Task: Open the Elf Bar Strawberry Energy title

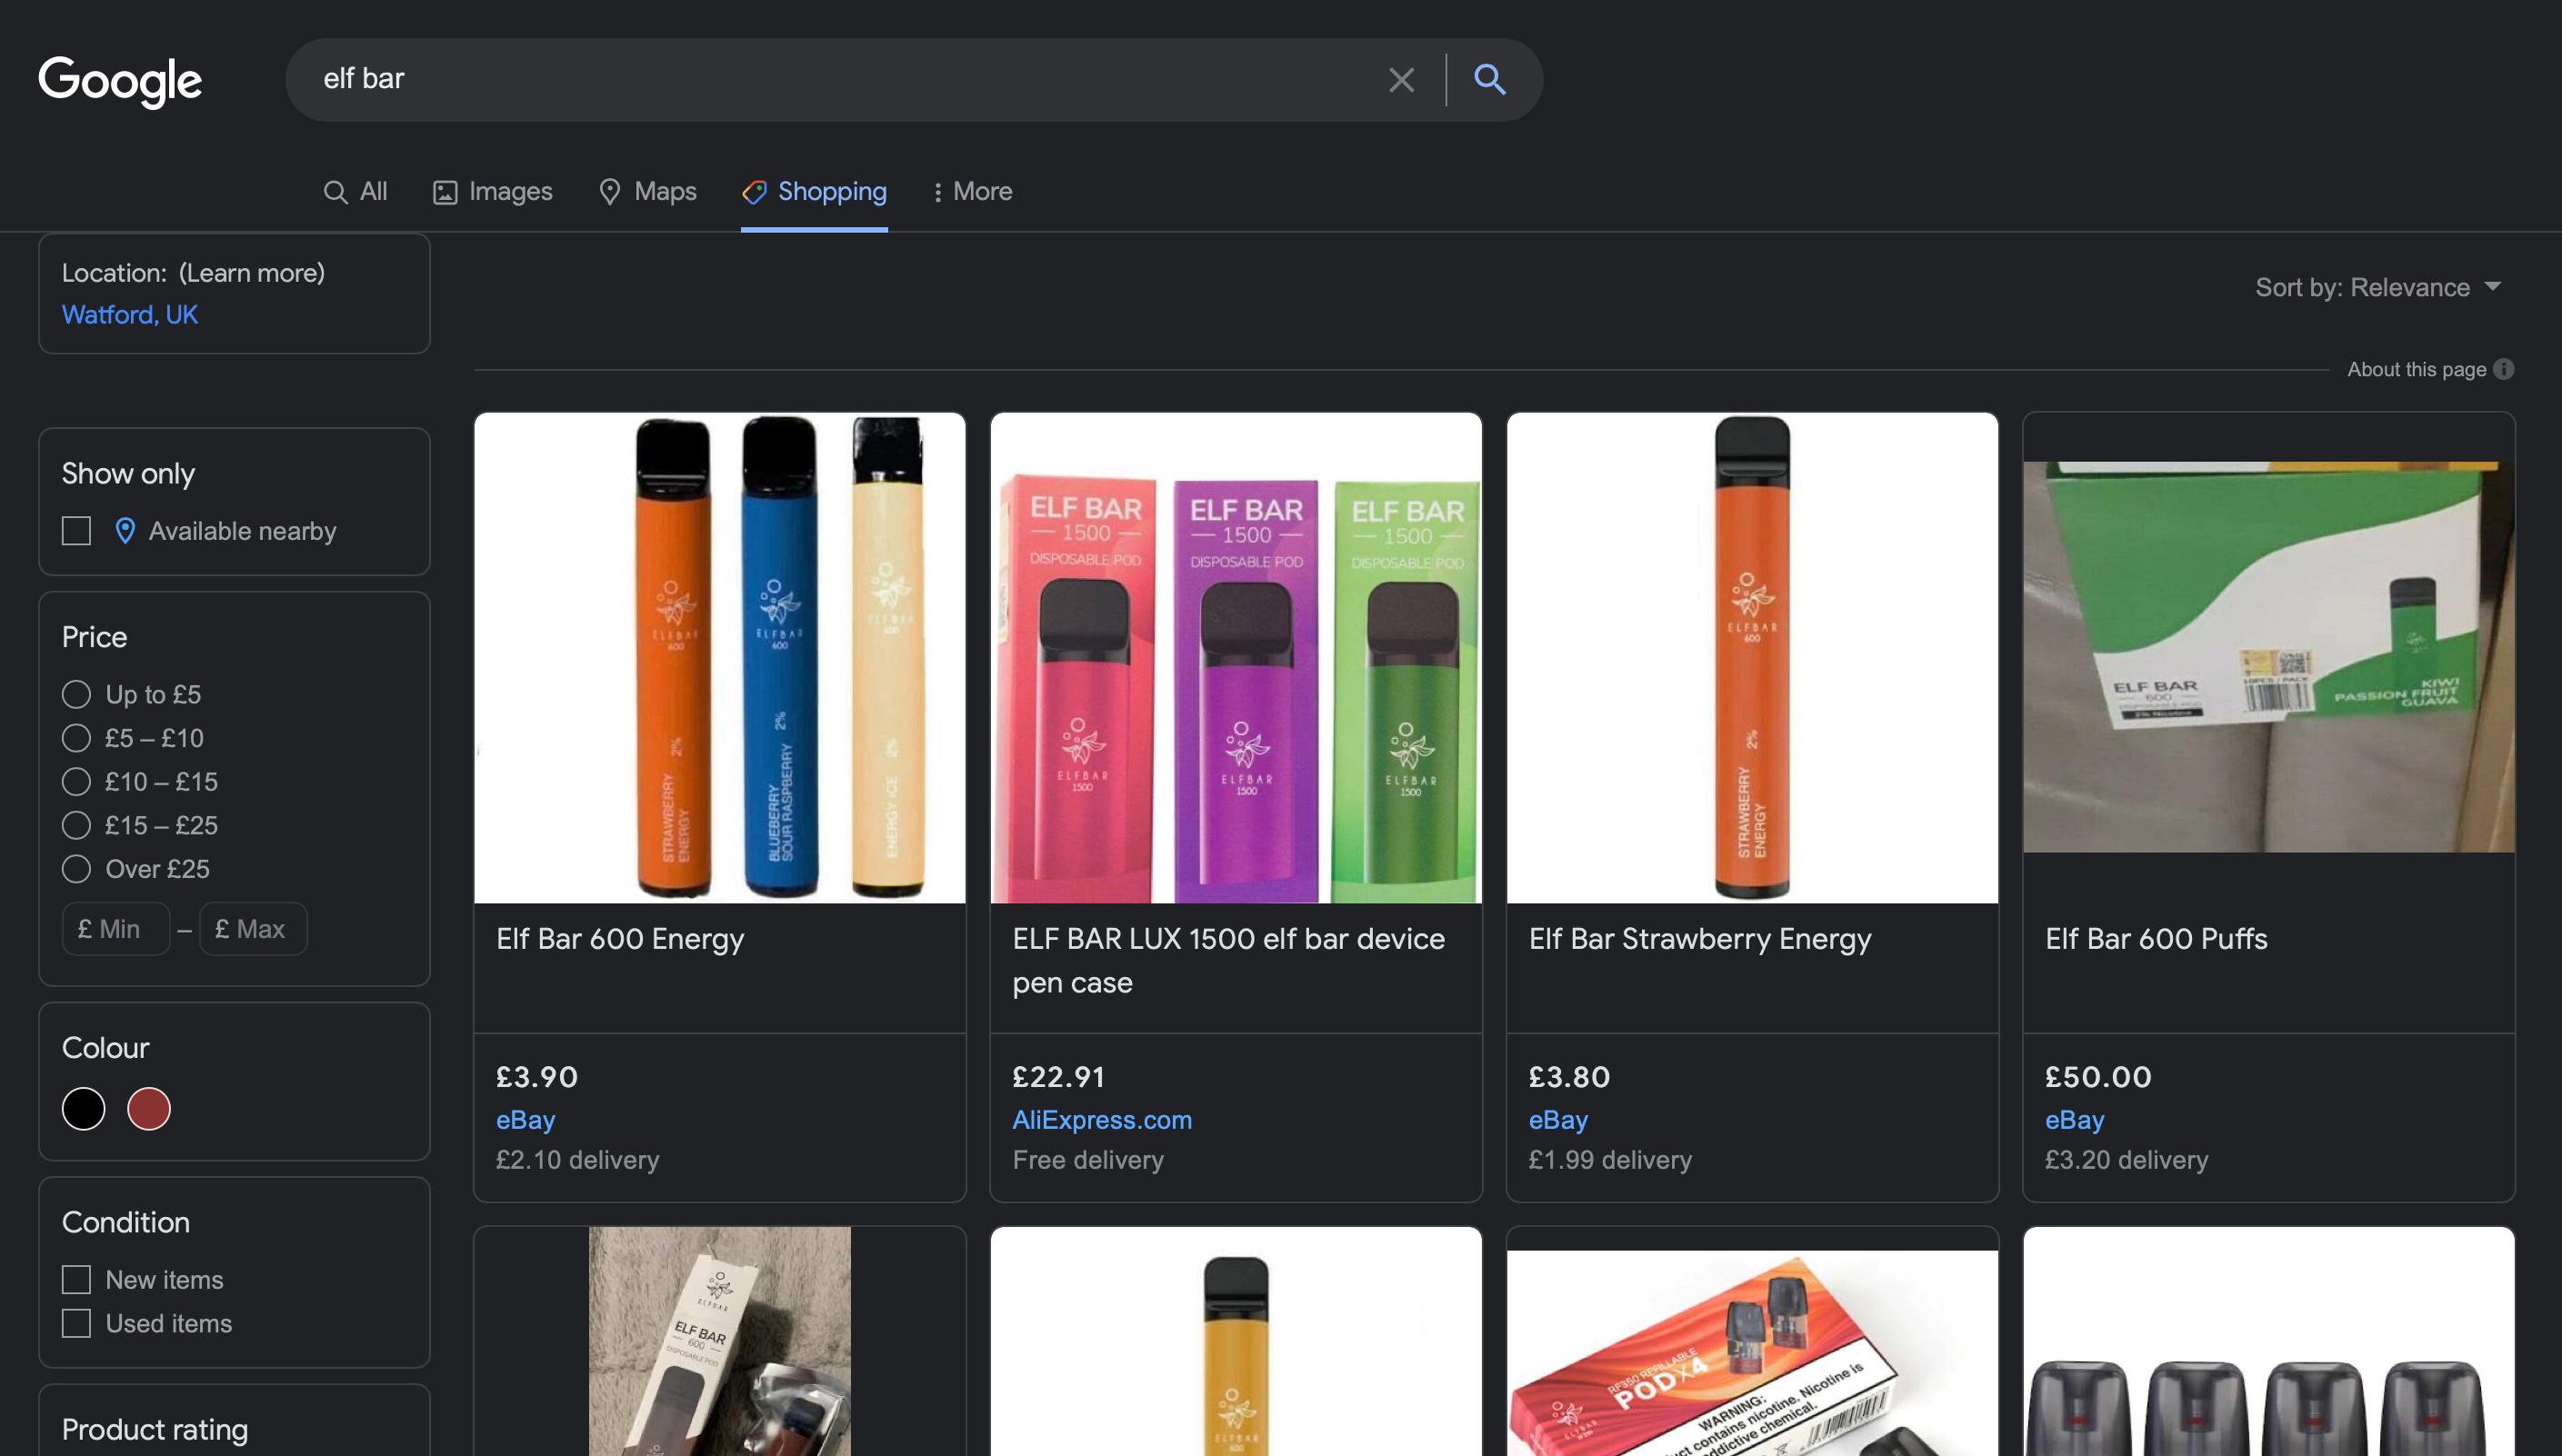Action: click(x=1699, y=939)
